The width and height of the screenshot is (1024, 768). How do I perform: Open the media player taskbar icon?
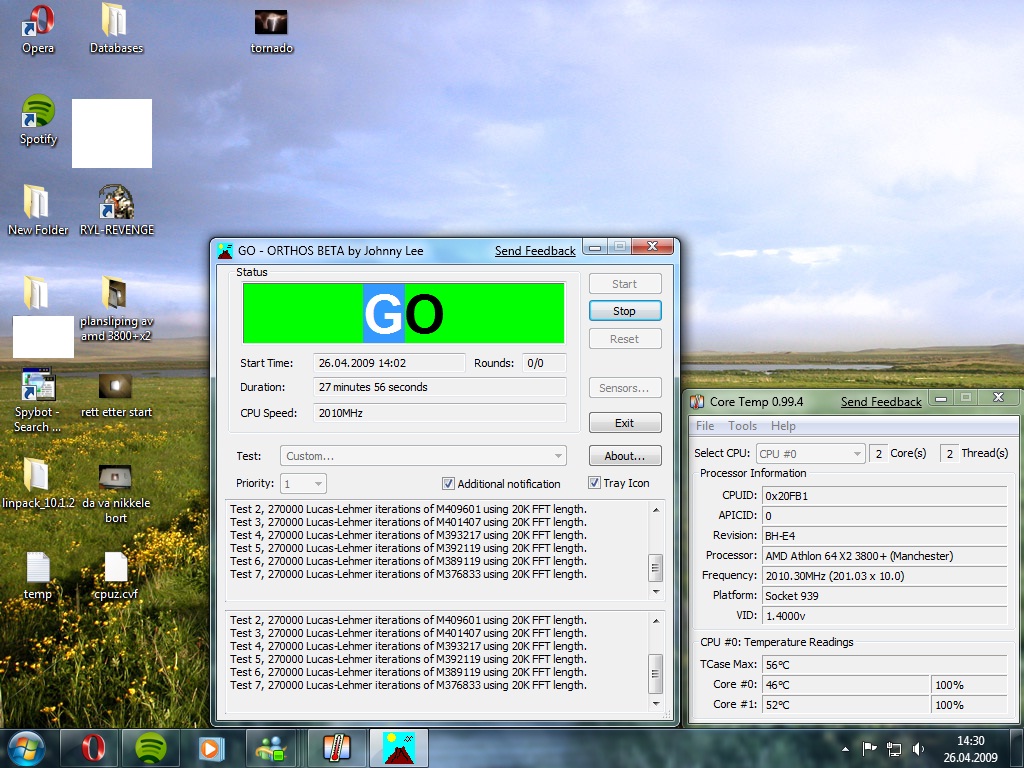click(x=211, y=748)
